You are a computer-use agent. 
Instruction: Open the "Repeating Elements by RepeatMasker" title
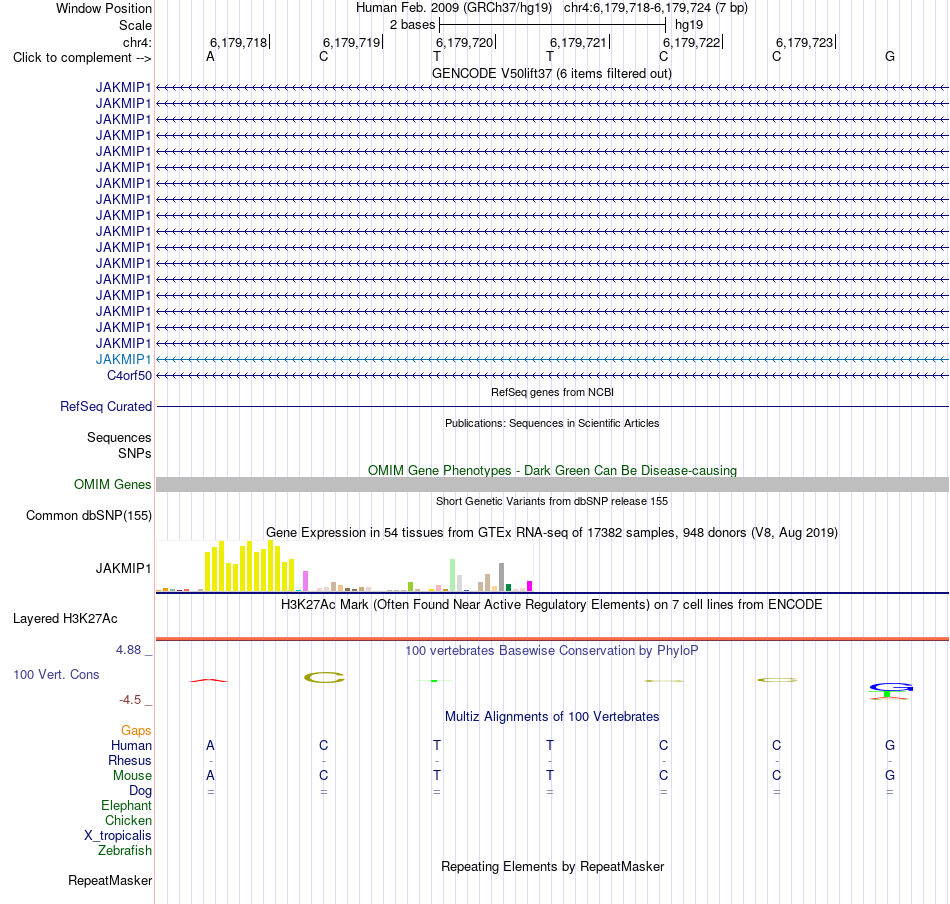coord(552,867)
